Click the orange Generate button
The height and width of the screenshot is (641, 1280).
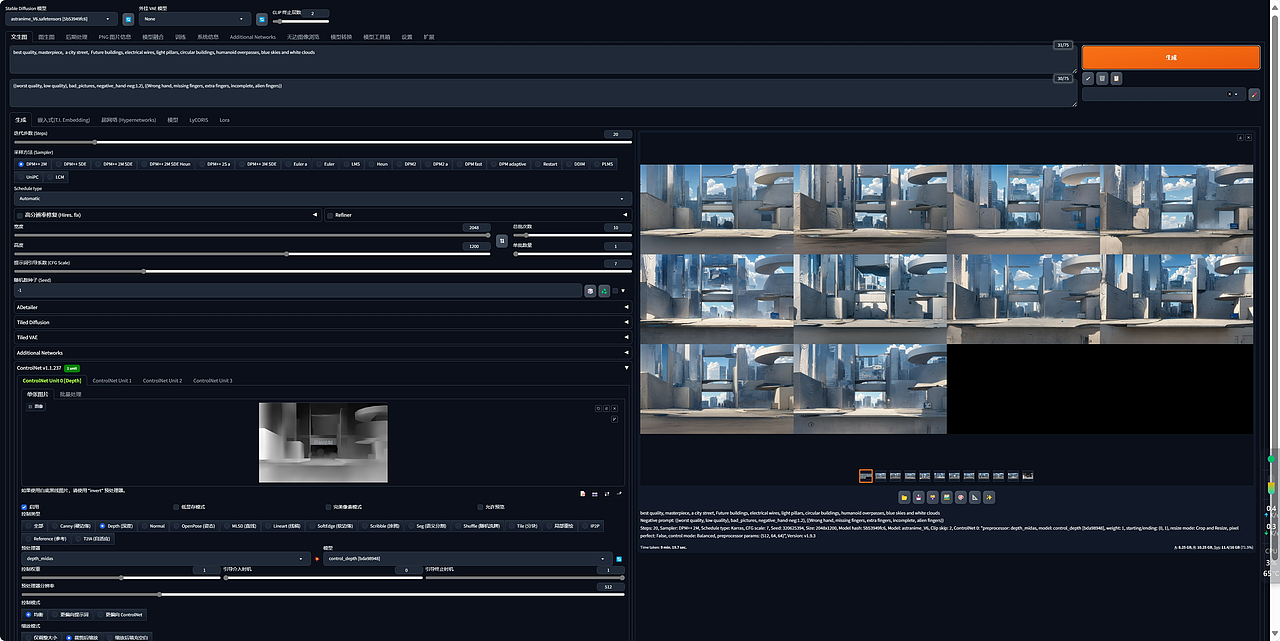pyautogui.click(x=1171, y=57)
